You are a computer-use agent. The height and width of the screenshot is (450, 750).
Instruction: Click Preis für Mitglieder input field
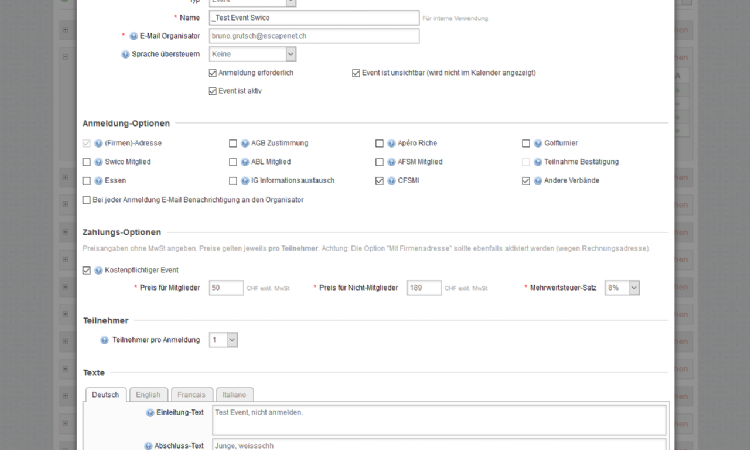click(x=226, y=288)
